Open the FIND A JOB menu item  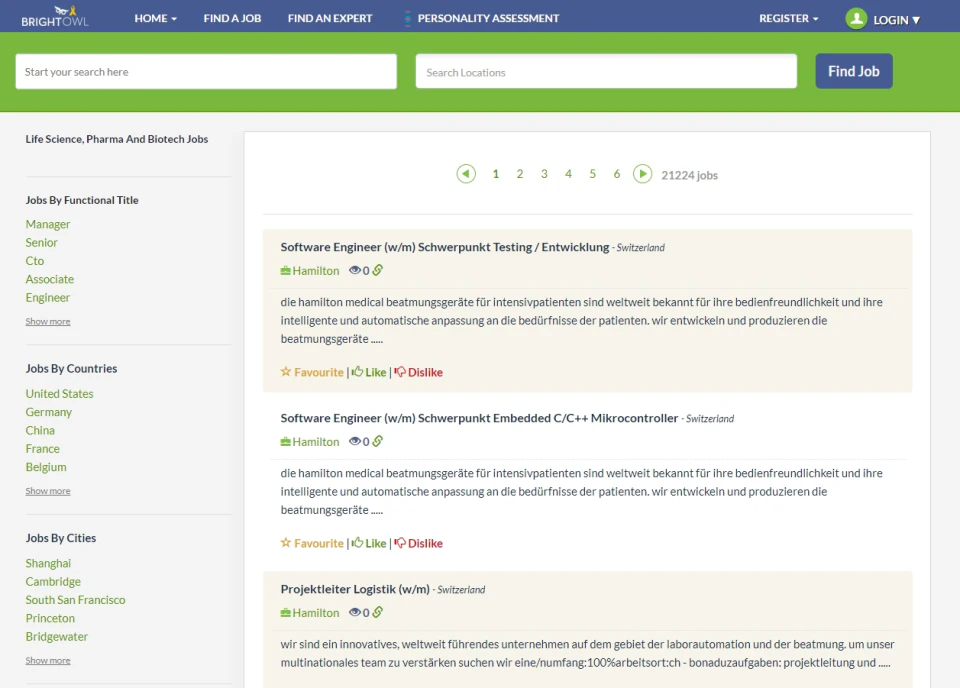coord(232,17)
